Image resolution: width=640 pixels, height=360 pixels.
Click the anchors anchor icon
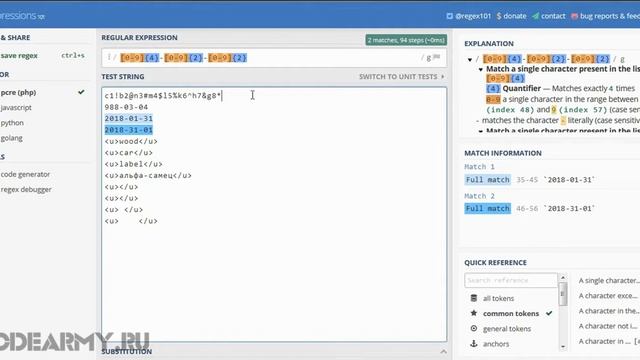click(x=473, y=344)
